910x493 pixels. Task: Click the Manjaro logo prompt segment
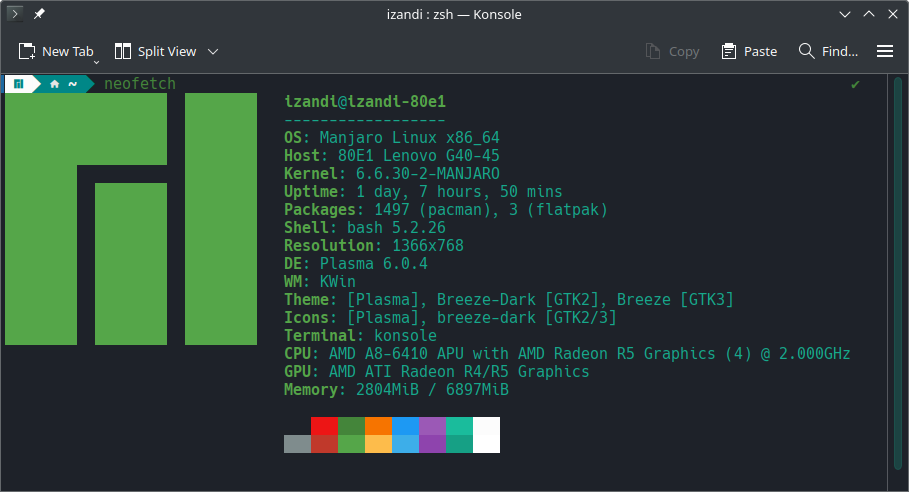19,84
